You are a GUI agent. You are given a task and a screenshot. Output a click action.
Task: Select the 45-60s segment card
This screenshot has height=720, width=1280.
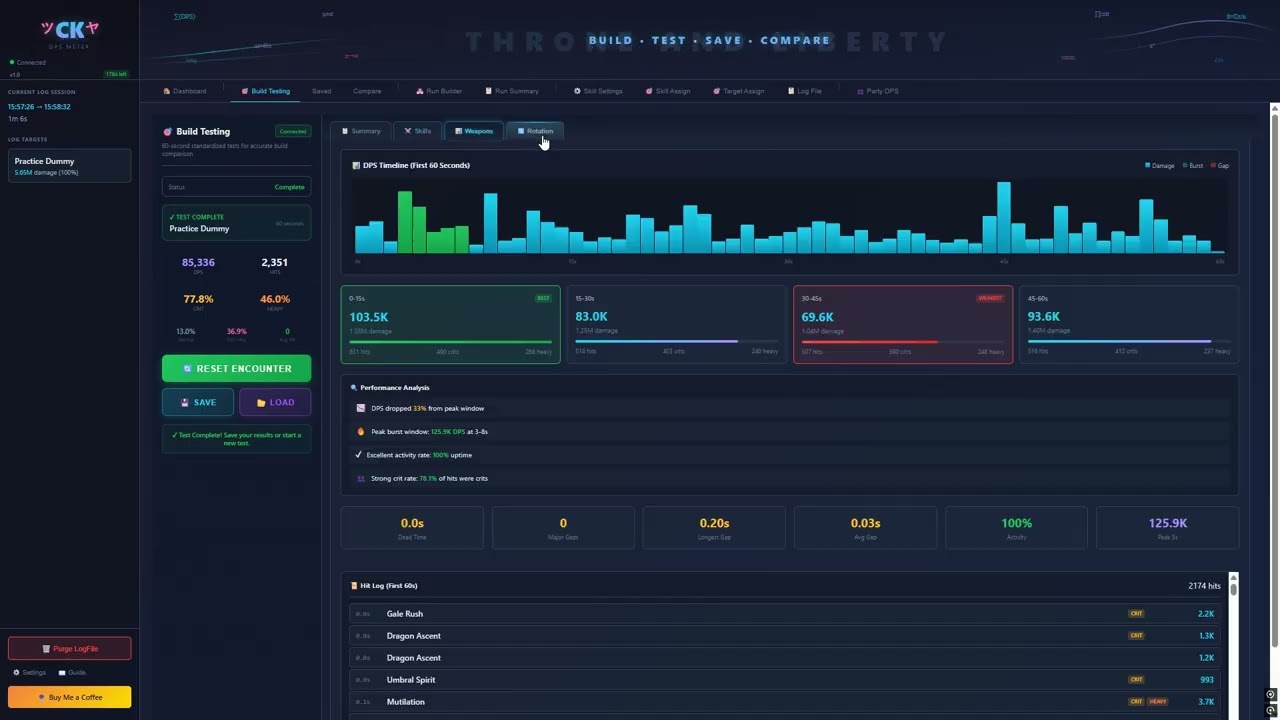coord(1129,324)
